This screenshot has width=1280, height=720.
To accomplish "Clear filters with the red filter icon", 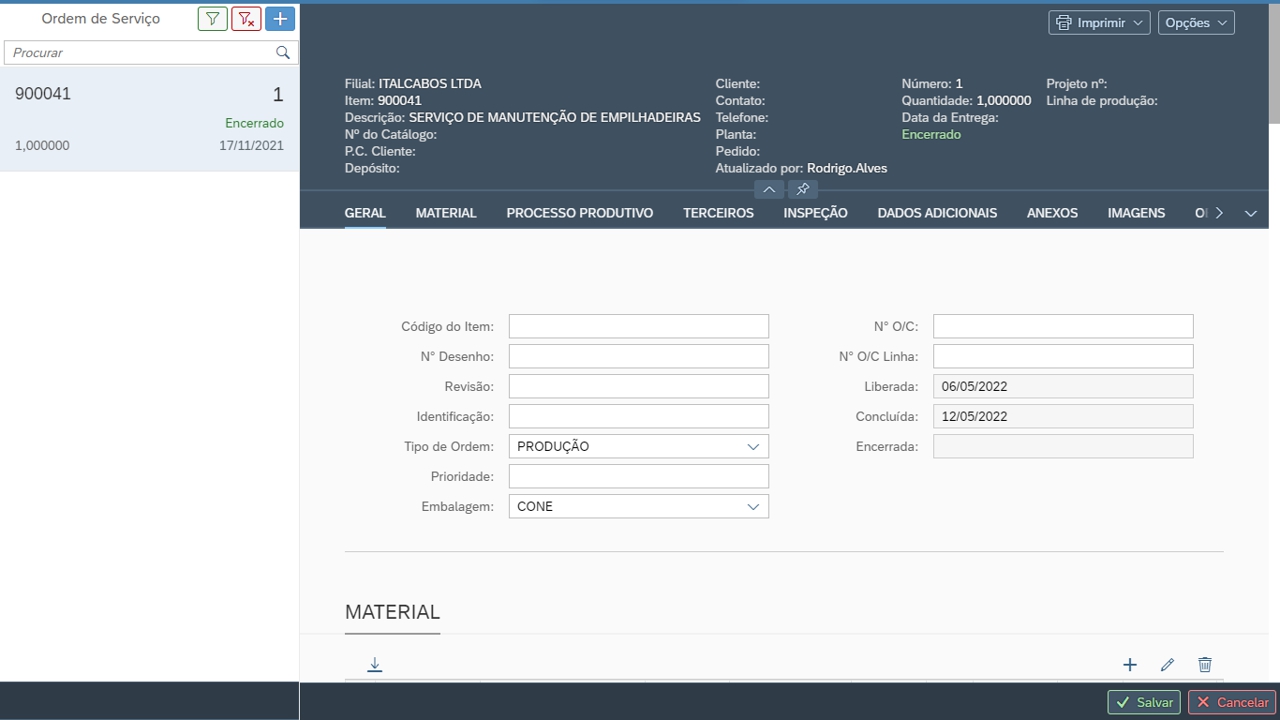I will (x=246, y=19).
